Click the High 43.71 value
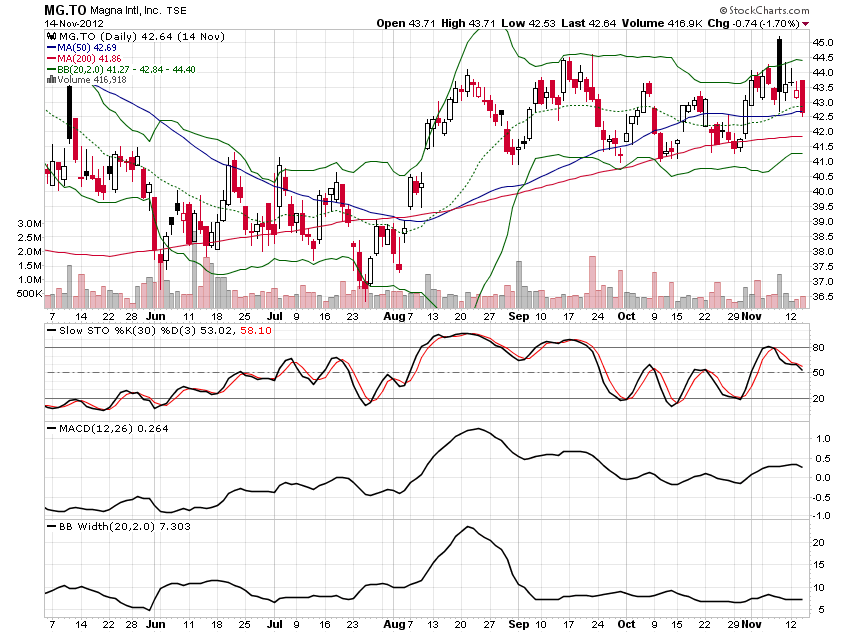Image resolution: width=850 pixels, height=633 pixels. tap(468, 23)
